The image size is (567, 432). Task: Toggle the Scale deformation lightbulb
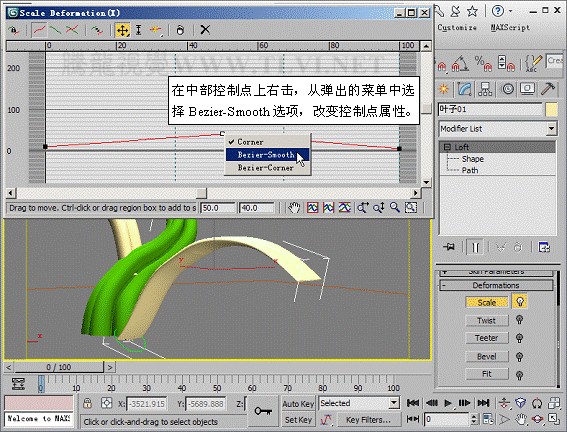[x=520, y=301]
